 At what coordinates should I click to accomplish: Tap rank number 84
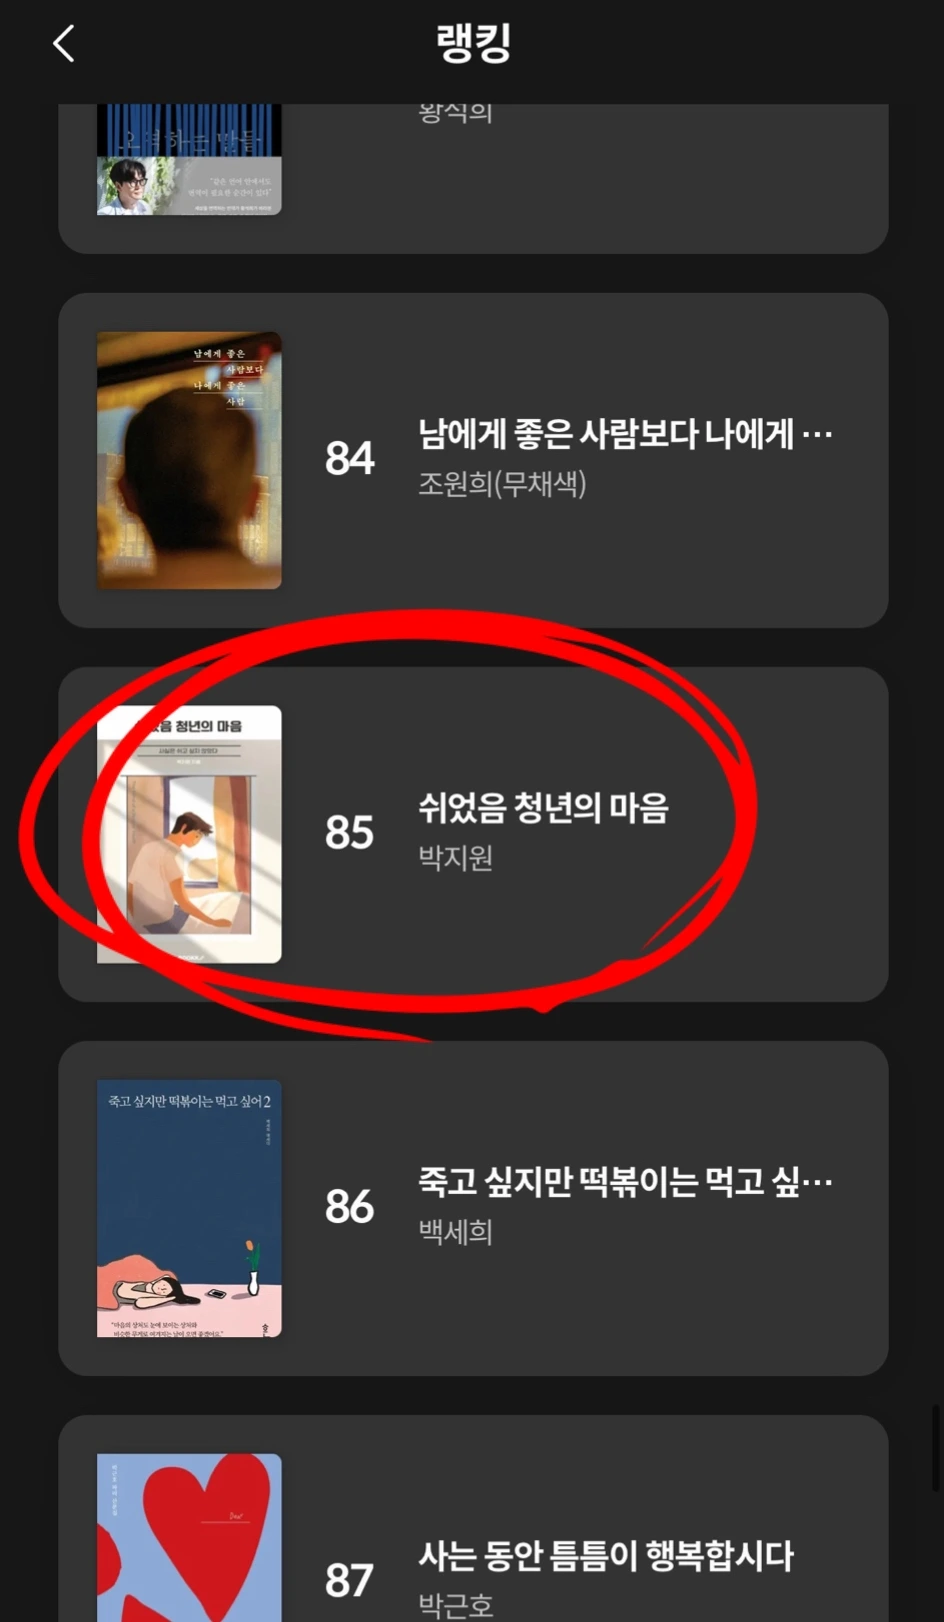349,459
